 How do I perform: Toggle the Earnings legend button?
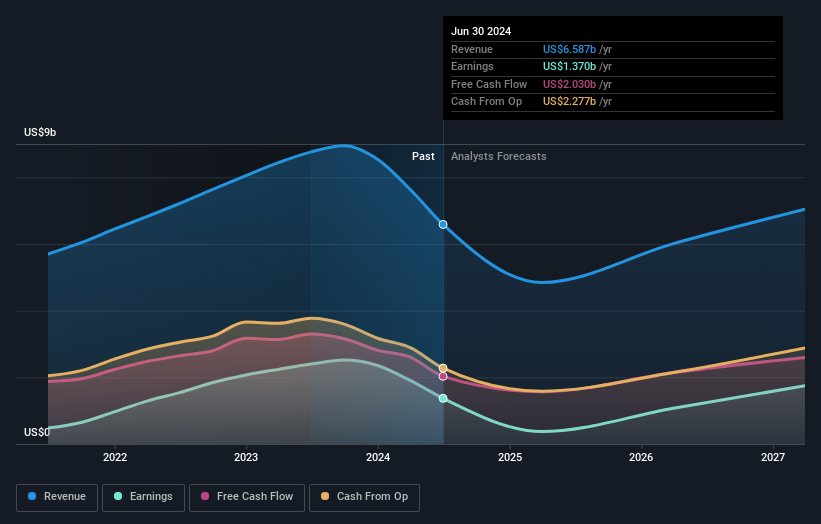point(143,497)
